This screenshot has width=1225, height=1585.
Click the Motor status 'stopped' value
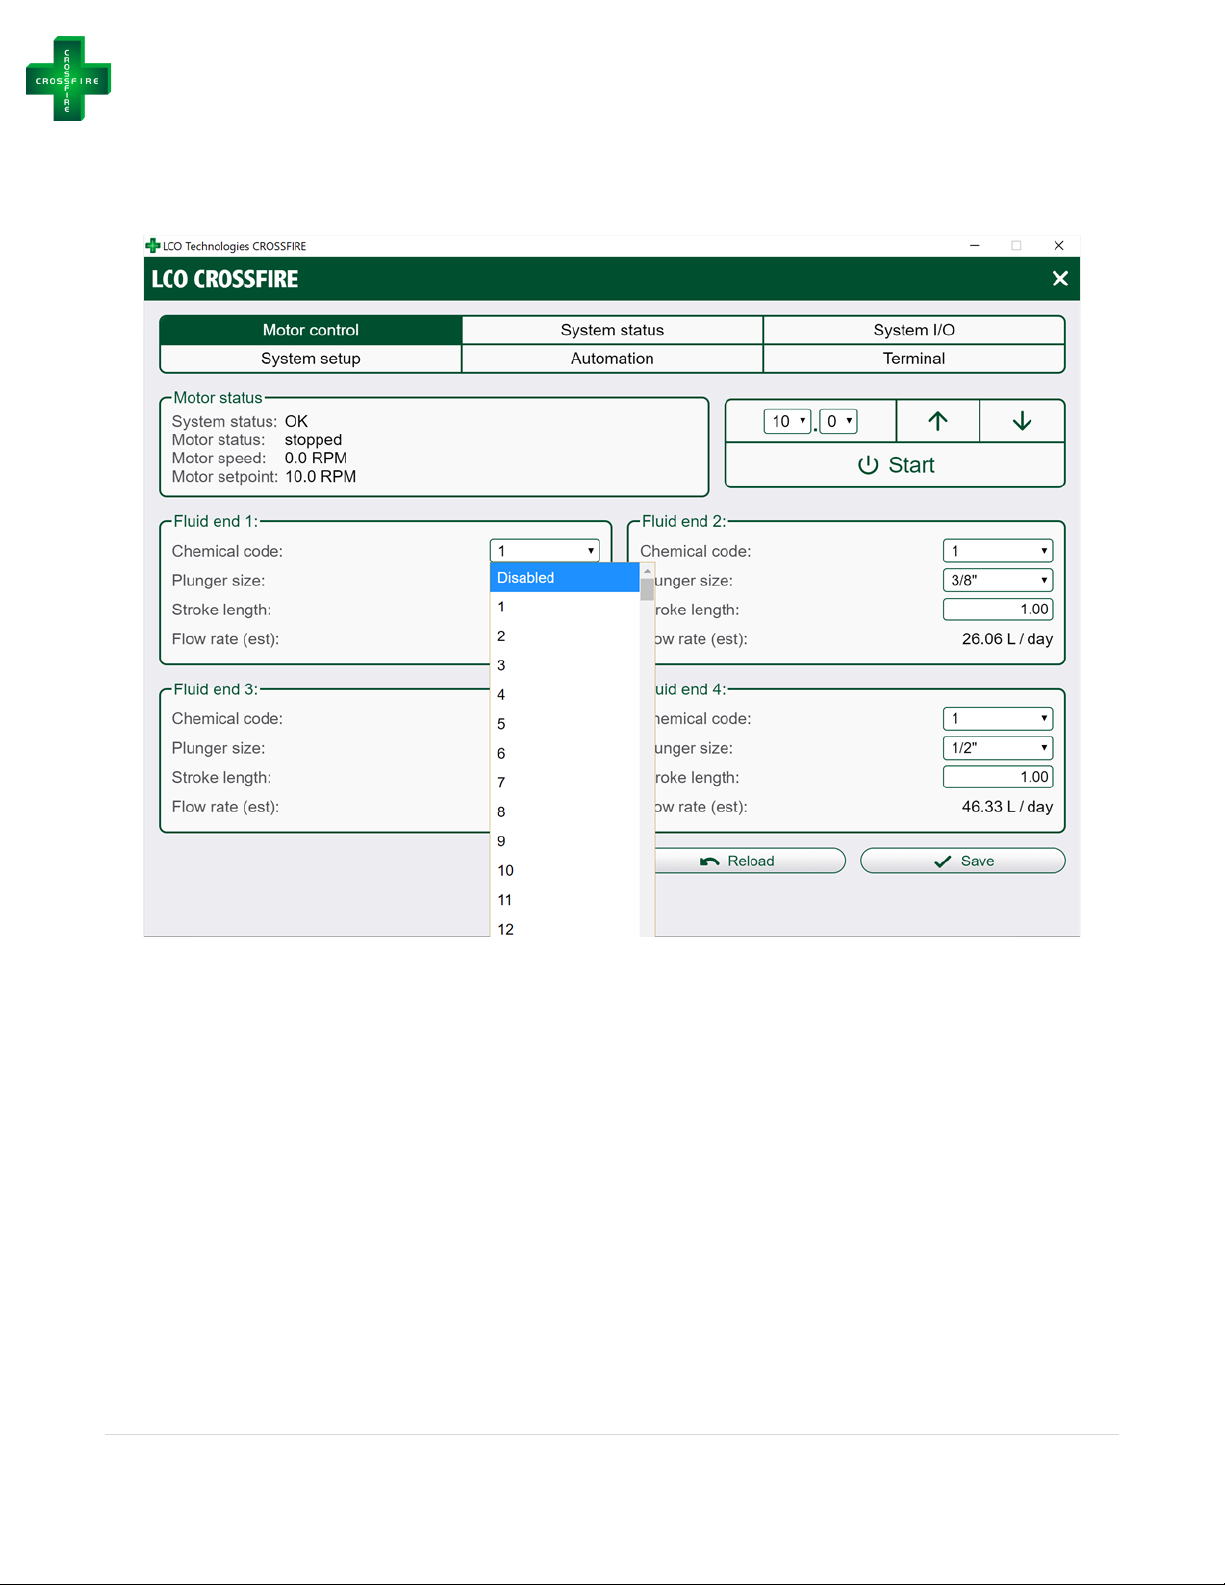pyautogui.click(x=313, y=440)
